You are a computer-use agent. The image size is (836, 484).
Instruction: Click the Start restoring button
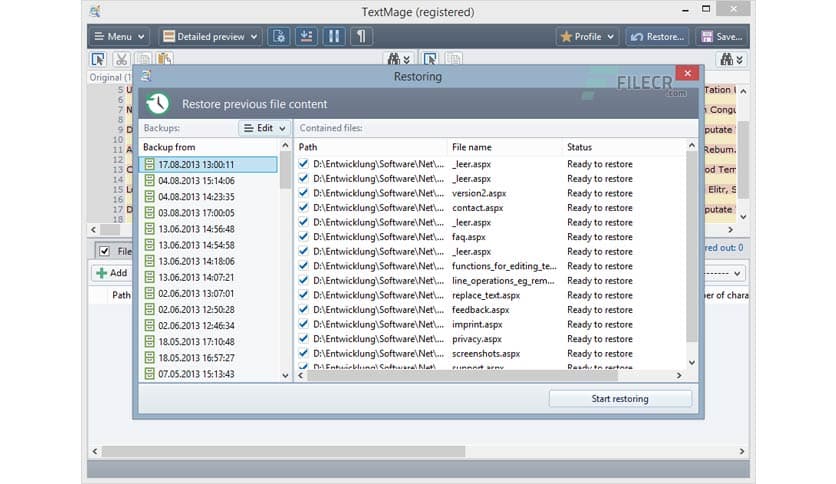(x=620, y=398)
